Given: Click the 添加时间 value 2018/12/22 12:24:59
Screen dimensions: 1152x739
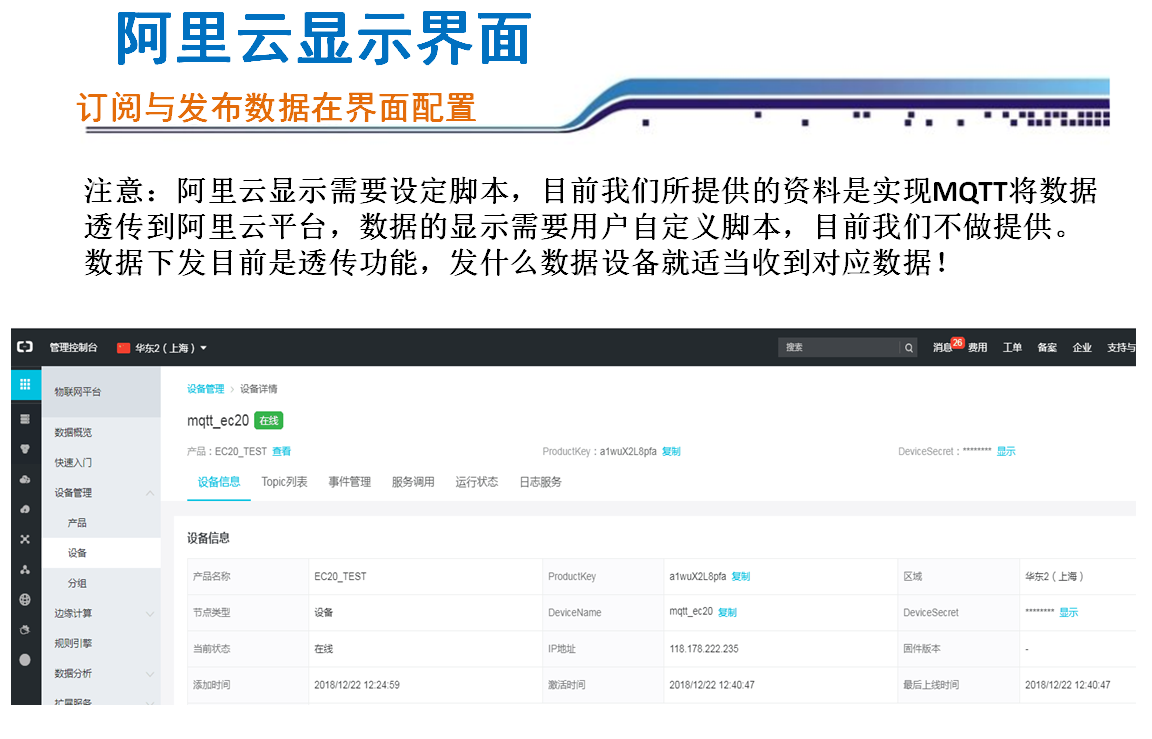Looking at the screenshot, I should [x=357, y=685].
